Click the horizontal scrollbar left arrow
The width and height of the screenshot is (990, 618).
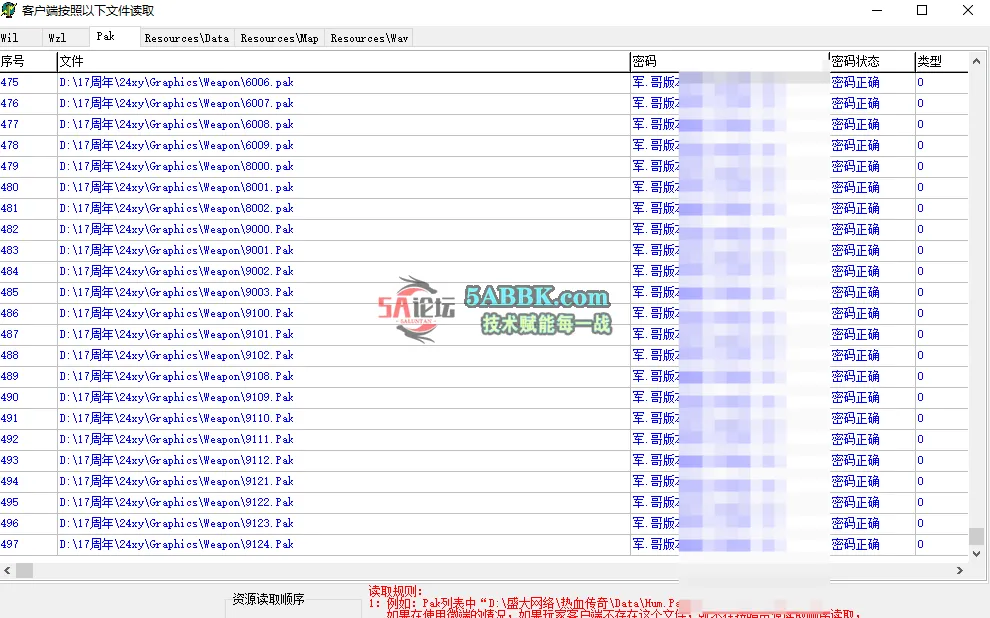point(7,570)
